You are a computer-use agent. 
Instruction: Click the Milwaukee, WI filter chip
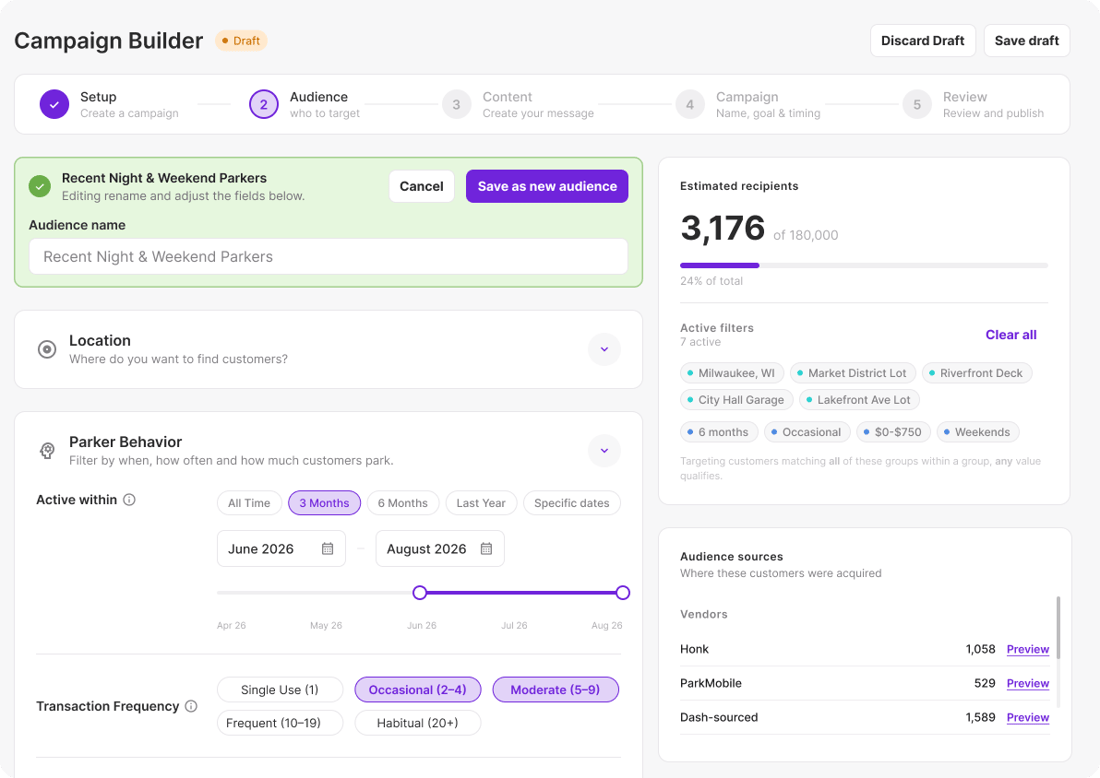coord(732,373)
